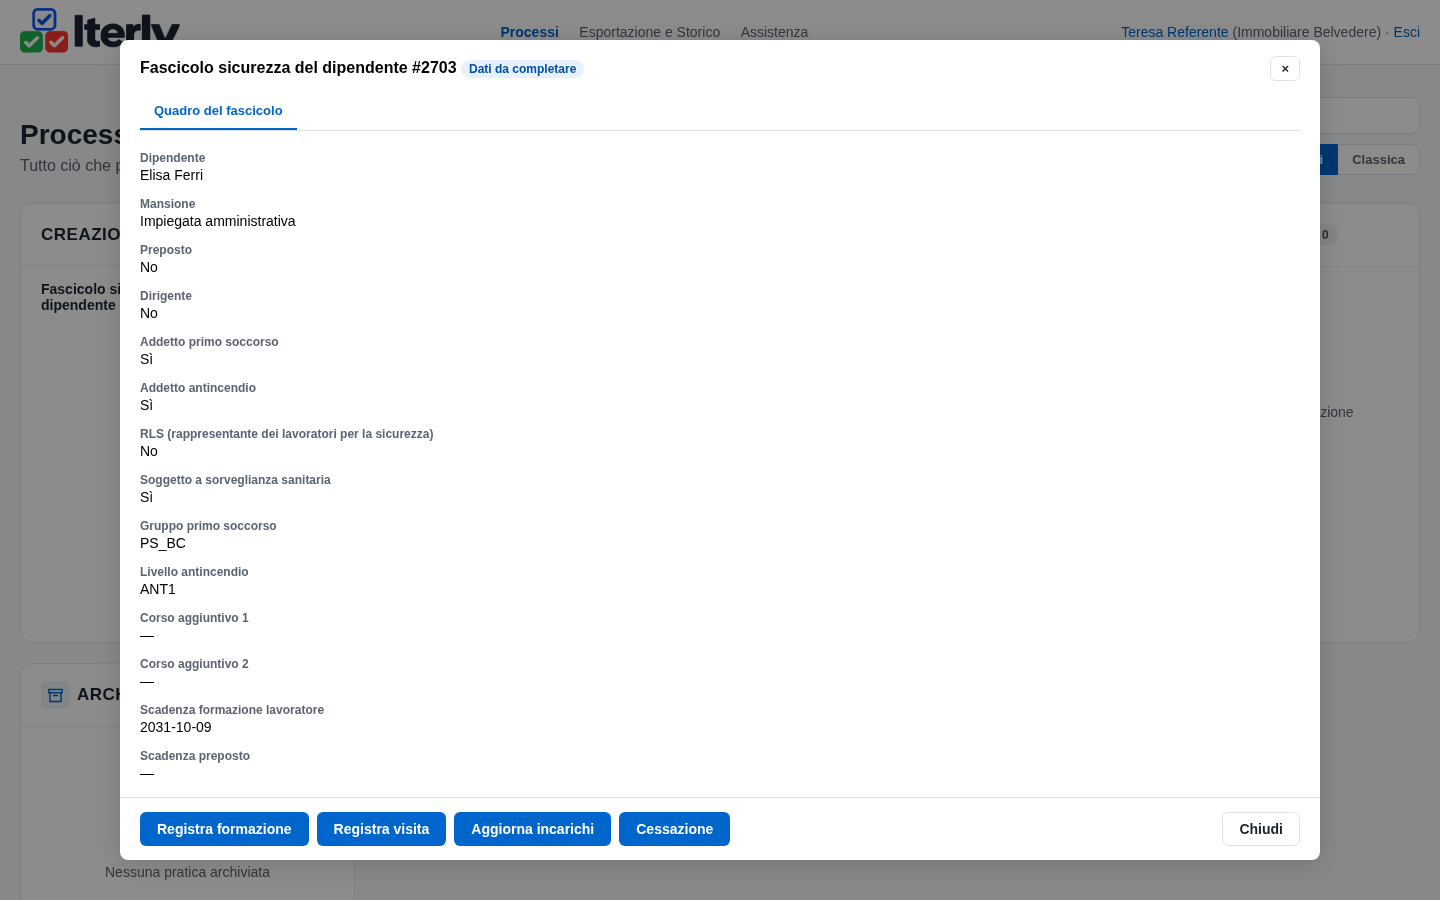The height and width of the screenshot is (900, 1440).
Task: Open the Assistenza menu item
Action: 774,32
